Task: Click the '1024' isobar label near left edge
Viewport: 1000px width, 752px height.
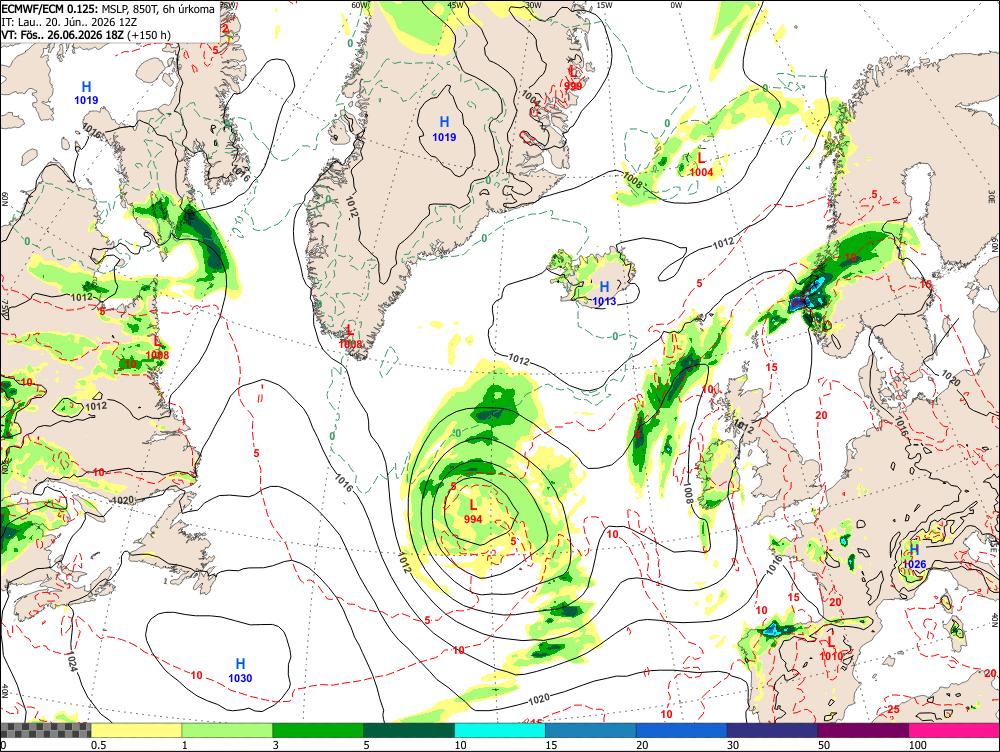Action: 71,663
